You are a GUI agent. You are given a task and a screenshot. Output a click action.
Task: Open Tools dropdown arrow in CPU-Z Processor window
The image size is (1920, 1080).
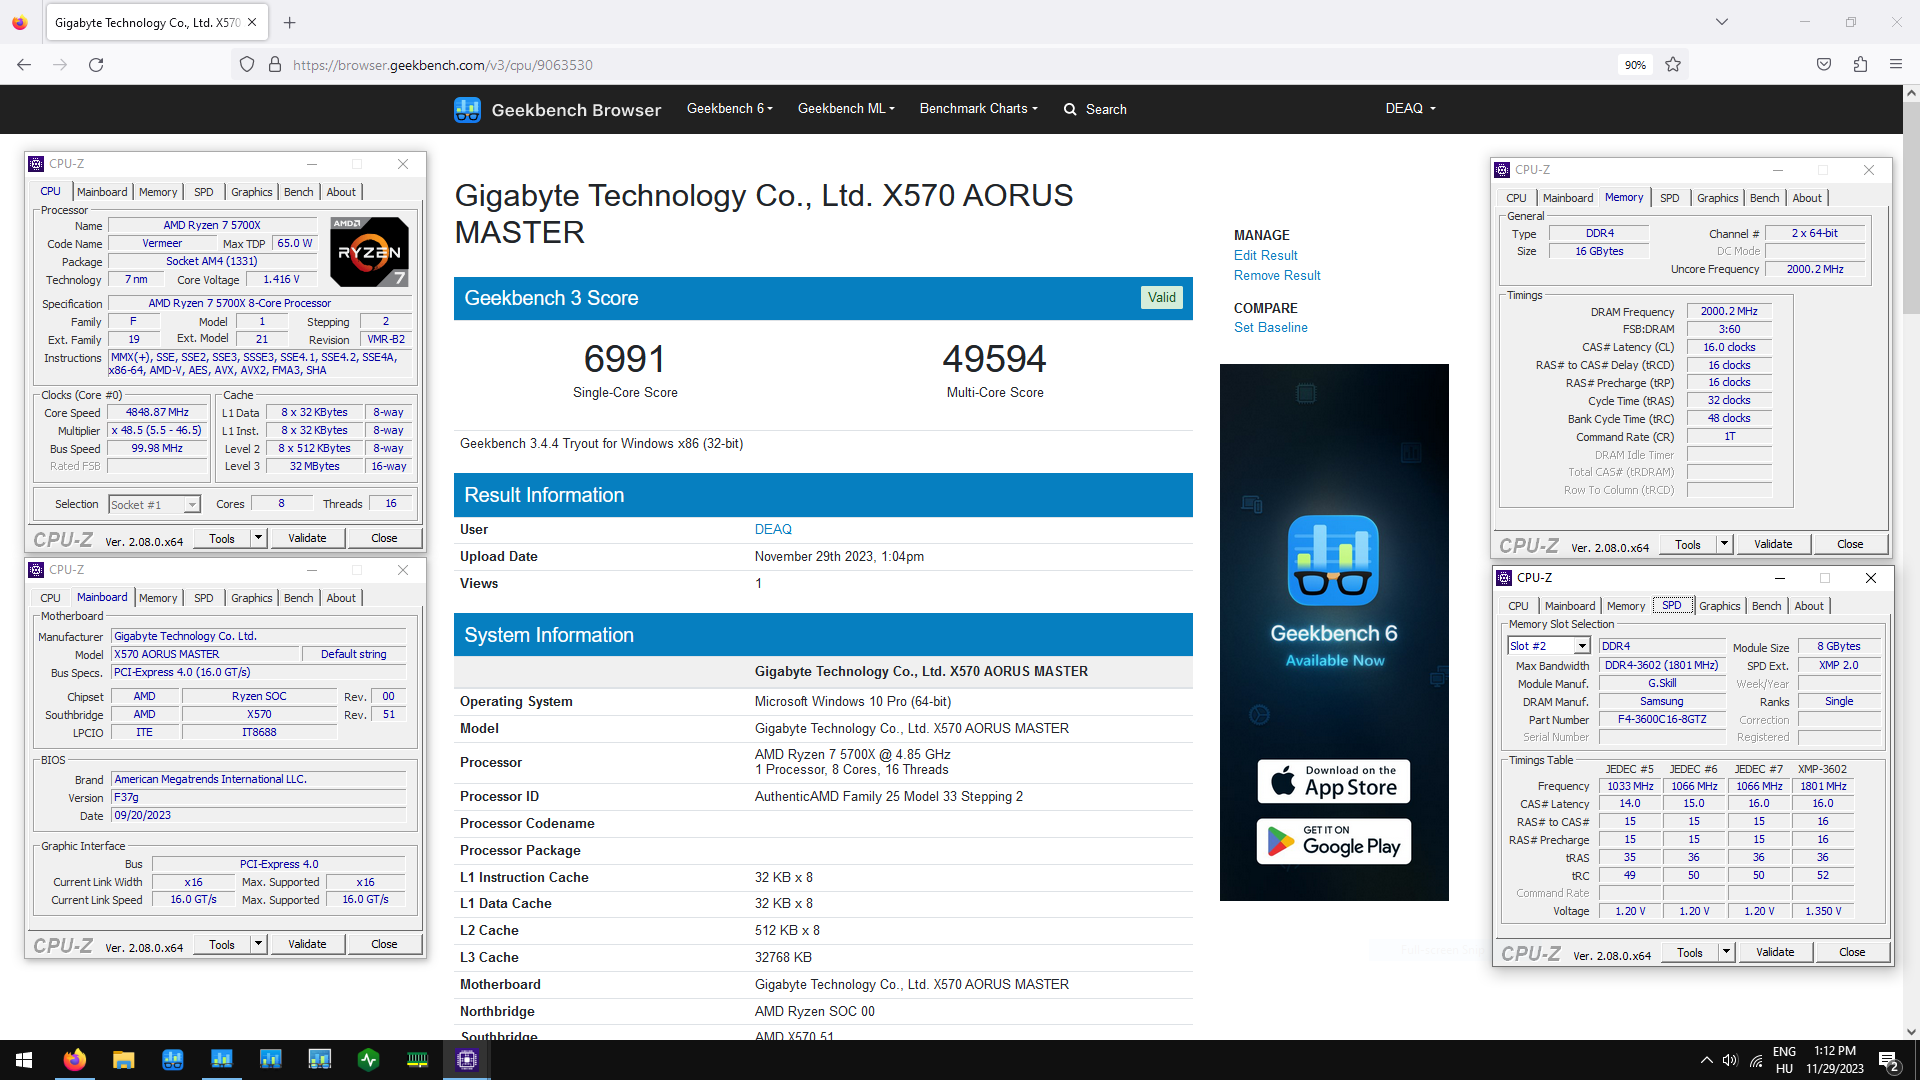(x=258, y=538)
